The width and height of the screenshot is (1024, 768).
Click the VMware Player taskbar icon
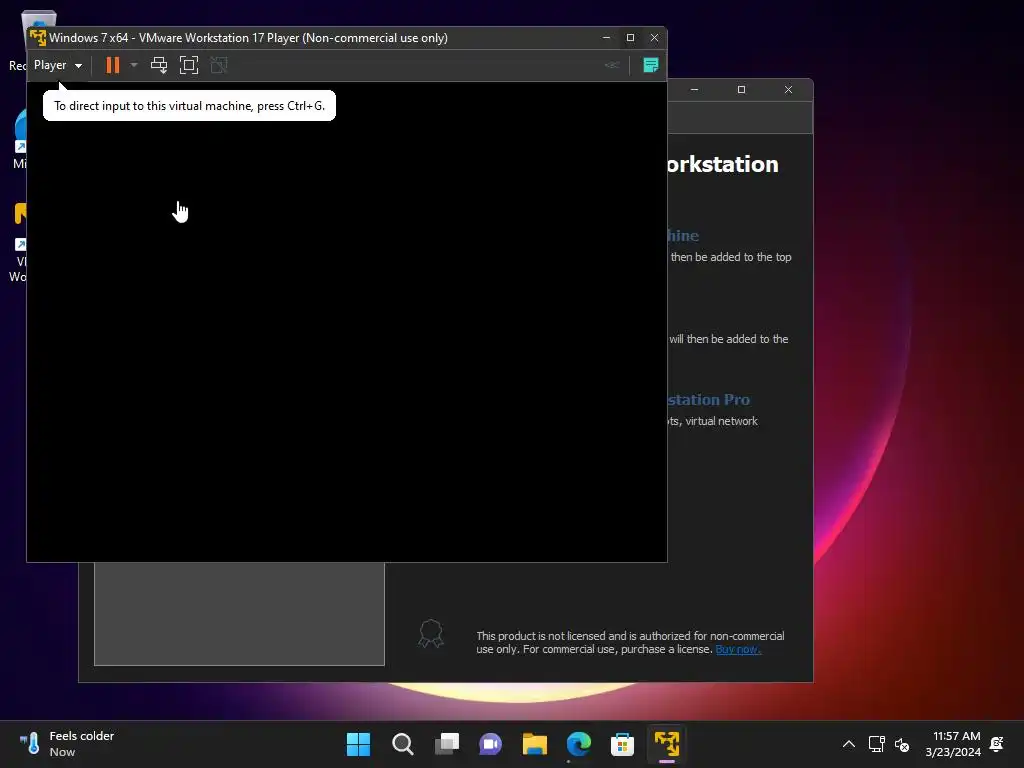pos(667,744)
